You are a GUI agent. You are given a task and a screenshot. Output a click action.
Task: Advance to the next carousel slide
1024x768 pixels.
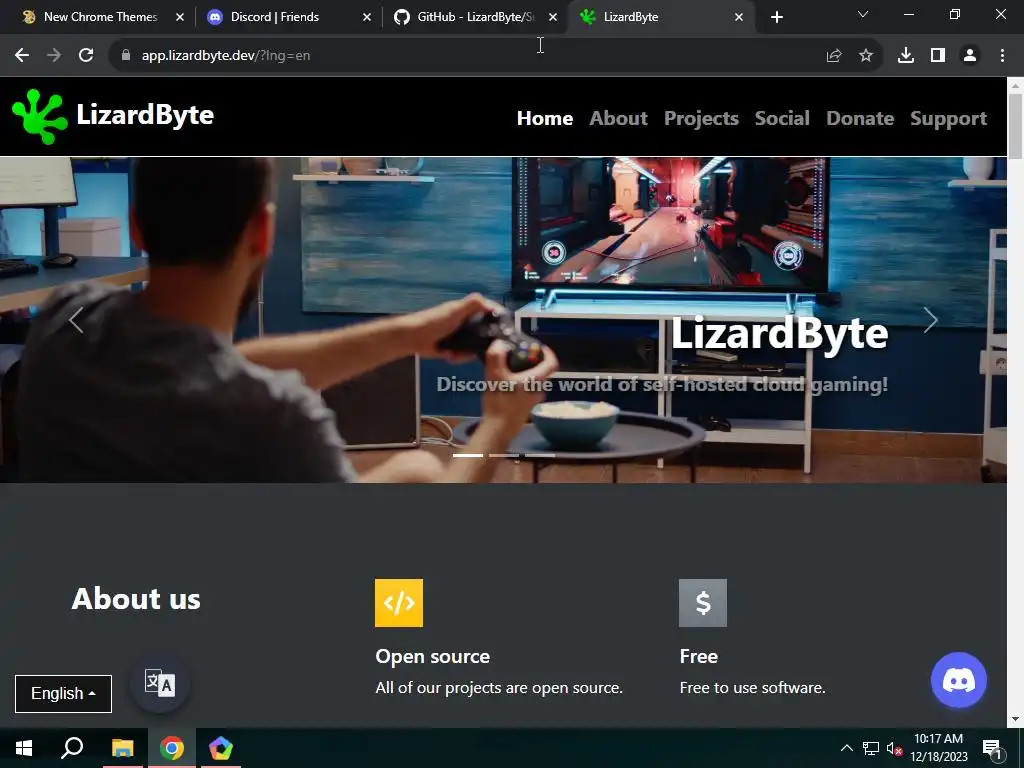pyautogui.click(x=931, y=320)
